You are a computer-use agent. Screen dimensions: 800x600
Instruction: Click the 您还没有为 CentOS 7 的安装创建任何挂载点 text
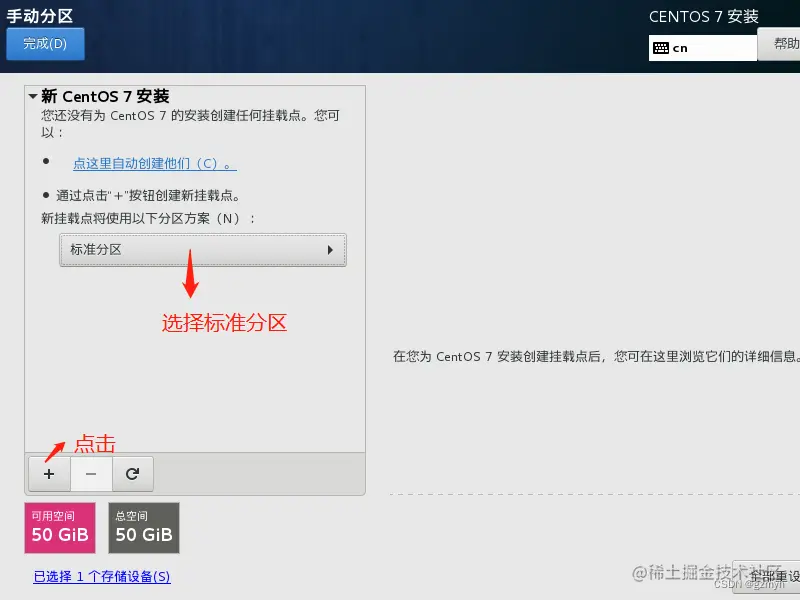pyautogui.click(x=190, y=123)
